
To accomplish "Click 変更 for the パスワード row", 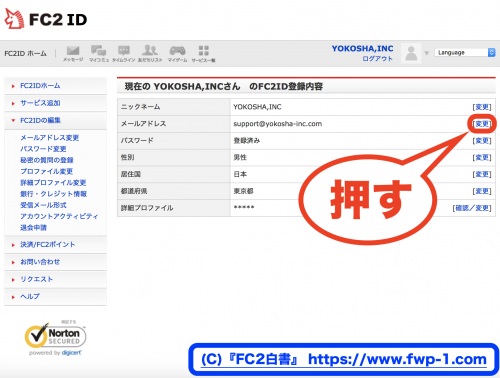I will [x=482, y=141].
